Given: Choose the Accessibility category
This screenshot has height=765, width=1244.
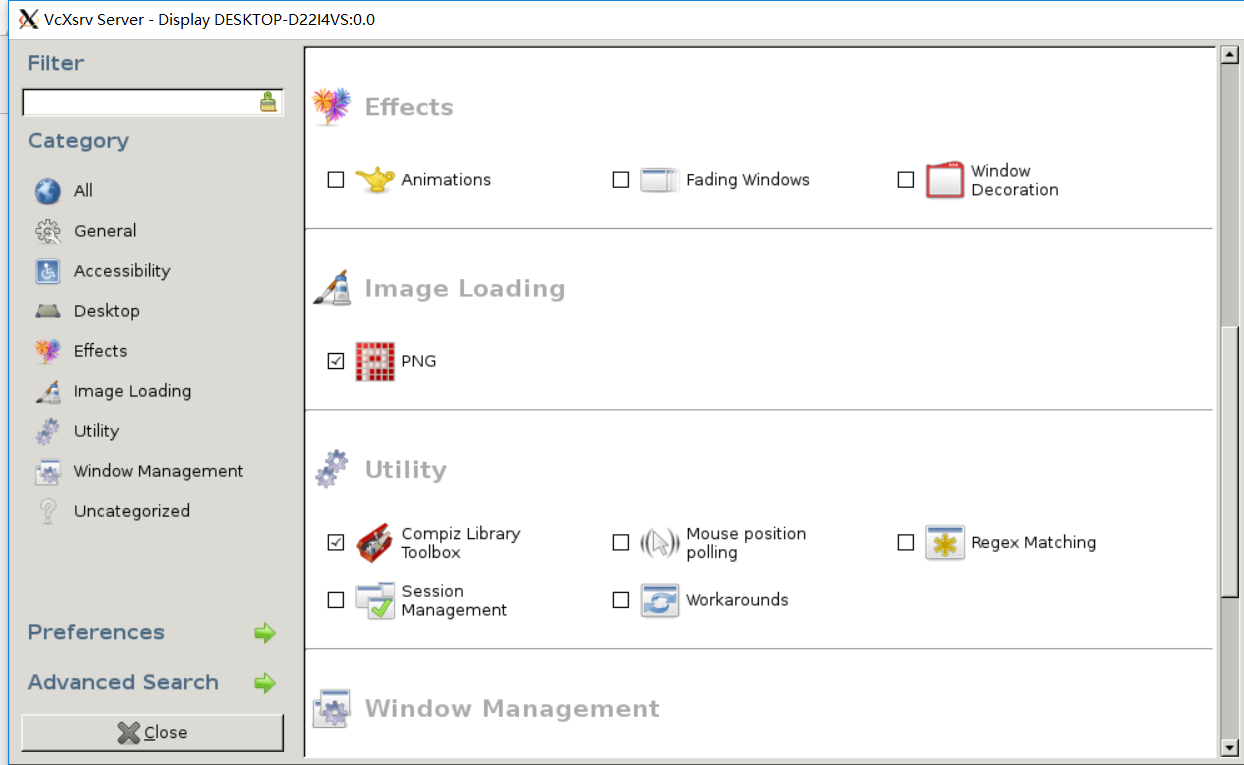Looking at the screenshot, I should 121,271.
